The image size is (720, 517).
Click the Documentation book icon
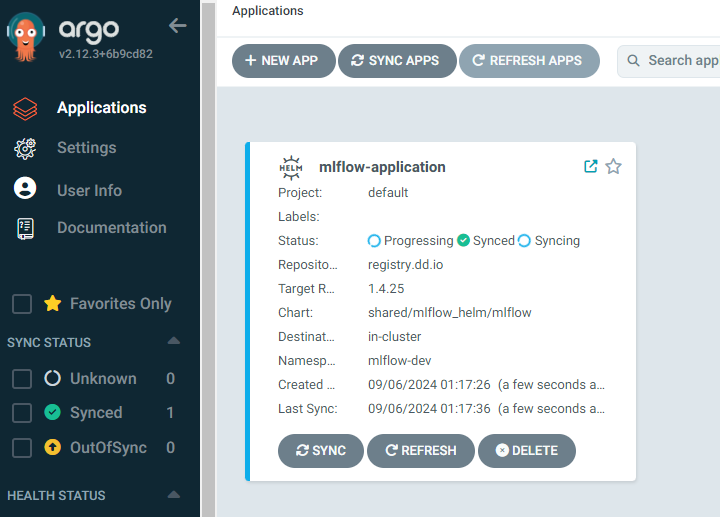point(25,228)
